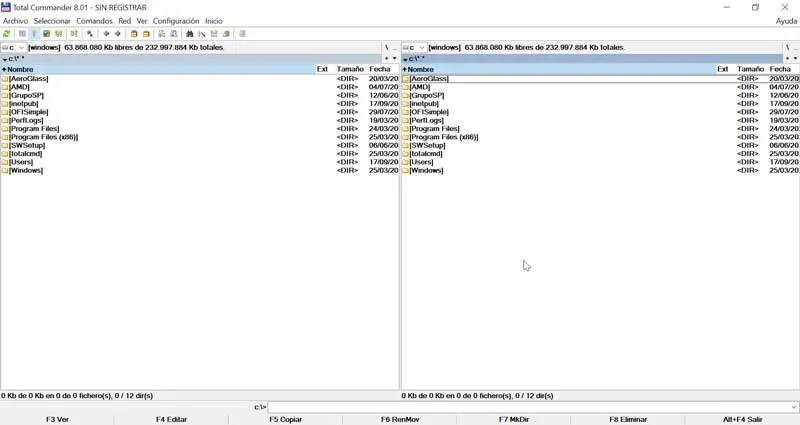Open the Ver menu
The width and height of the screenshot is (800, 425).
[x=142, y=21]
